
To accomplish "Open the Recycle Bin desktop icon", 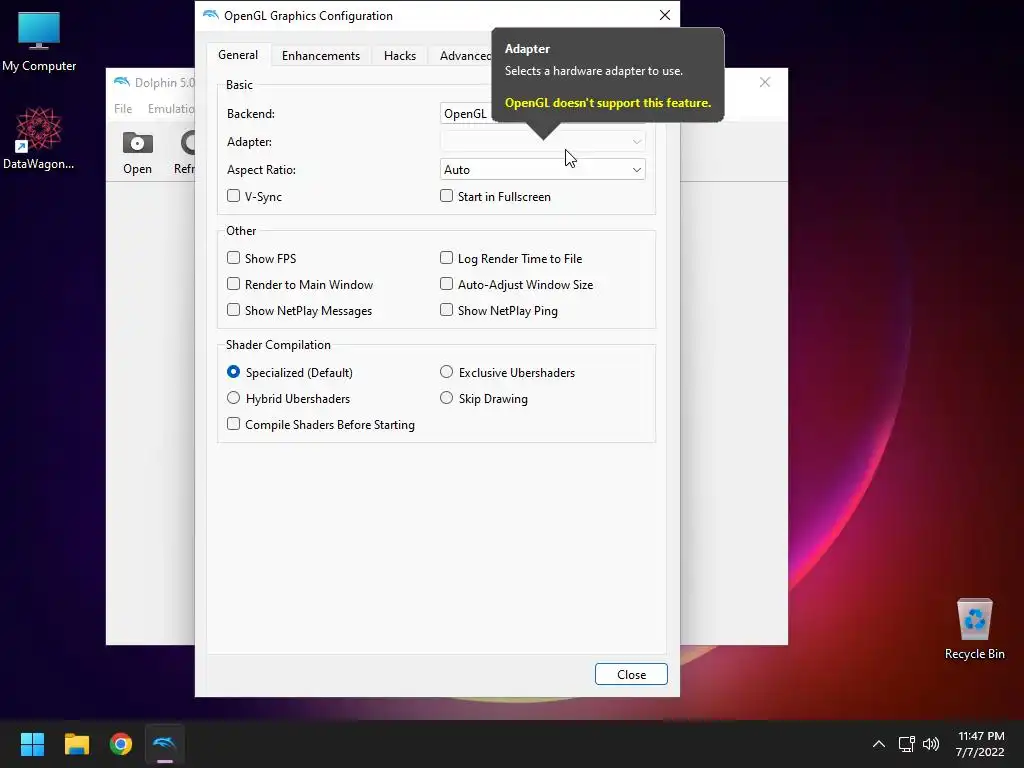I will (x=974, y=629).
